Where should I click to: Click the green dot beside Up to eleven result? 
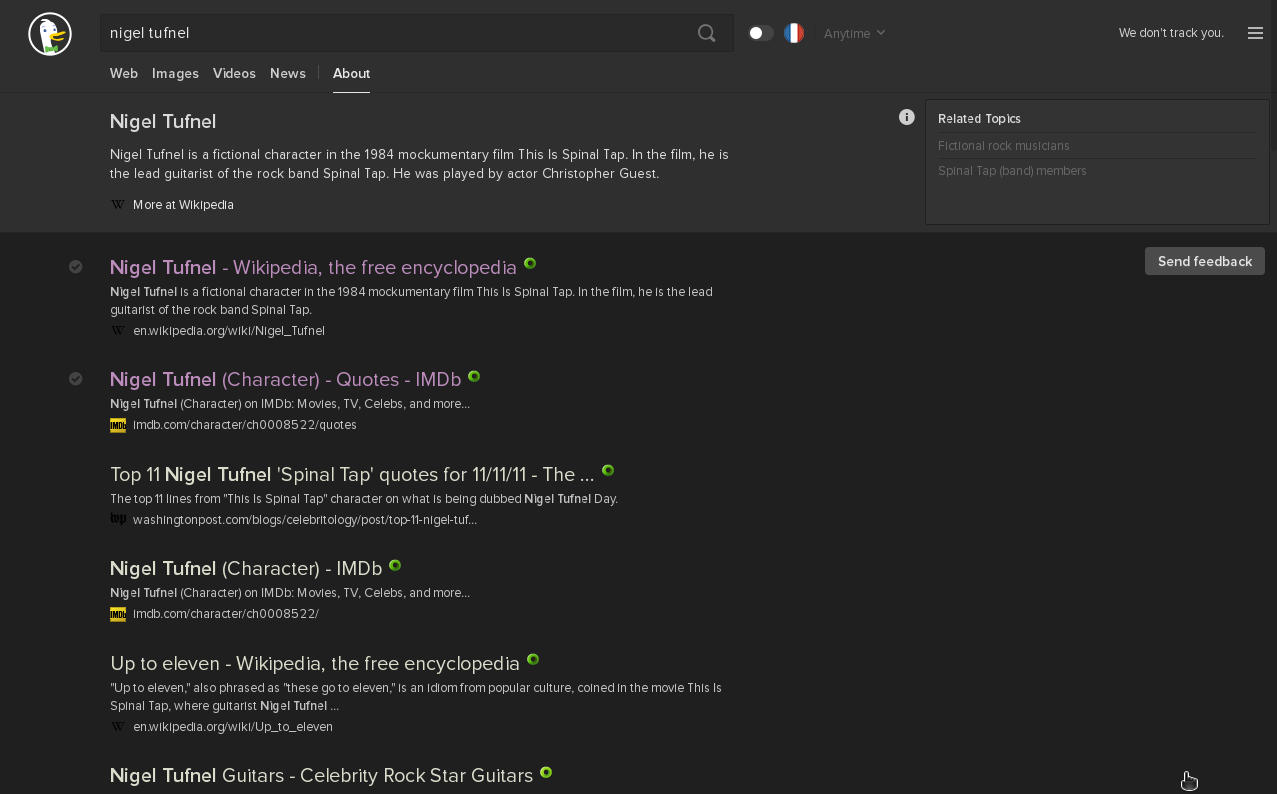(532, 659)
